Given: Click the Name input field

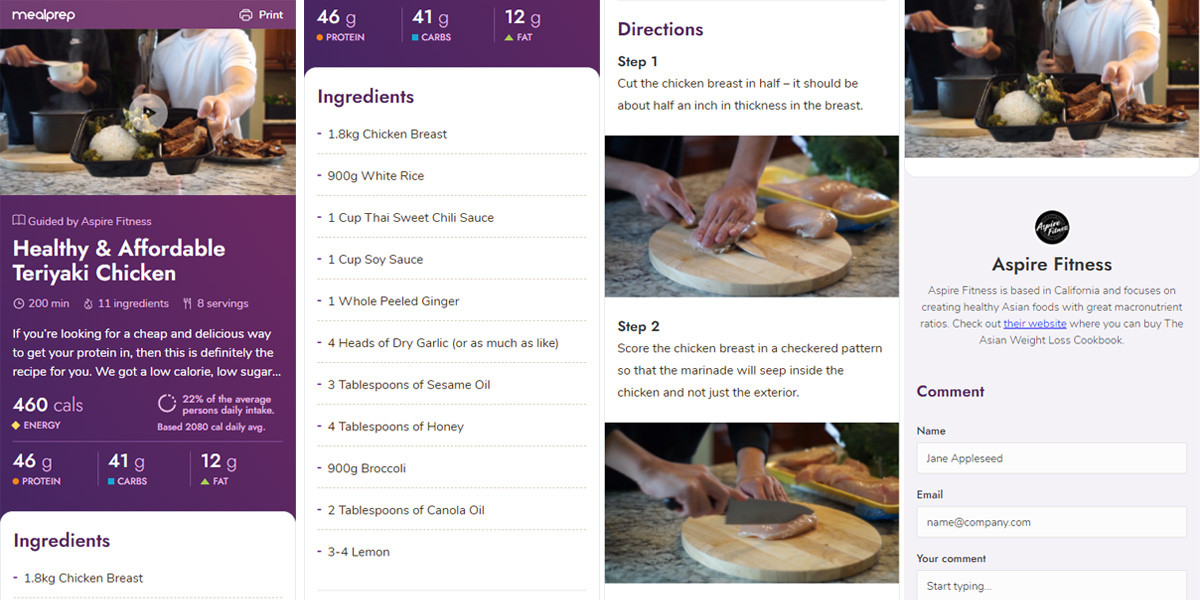Looking at the screenshot, I should click(1052, 458).
